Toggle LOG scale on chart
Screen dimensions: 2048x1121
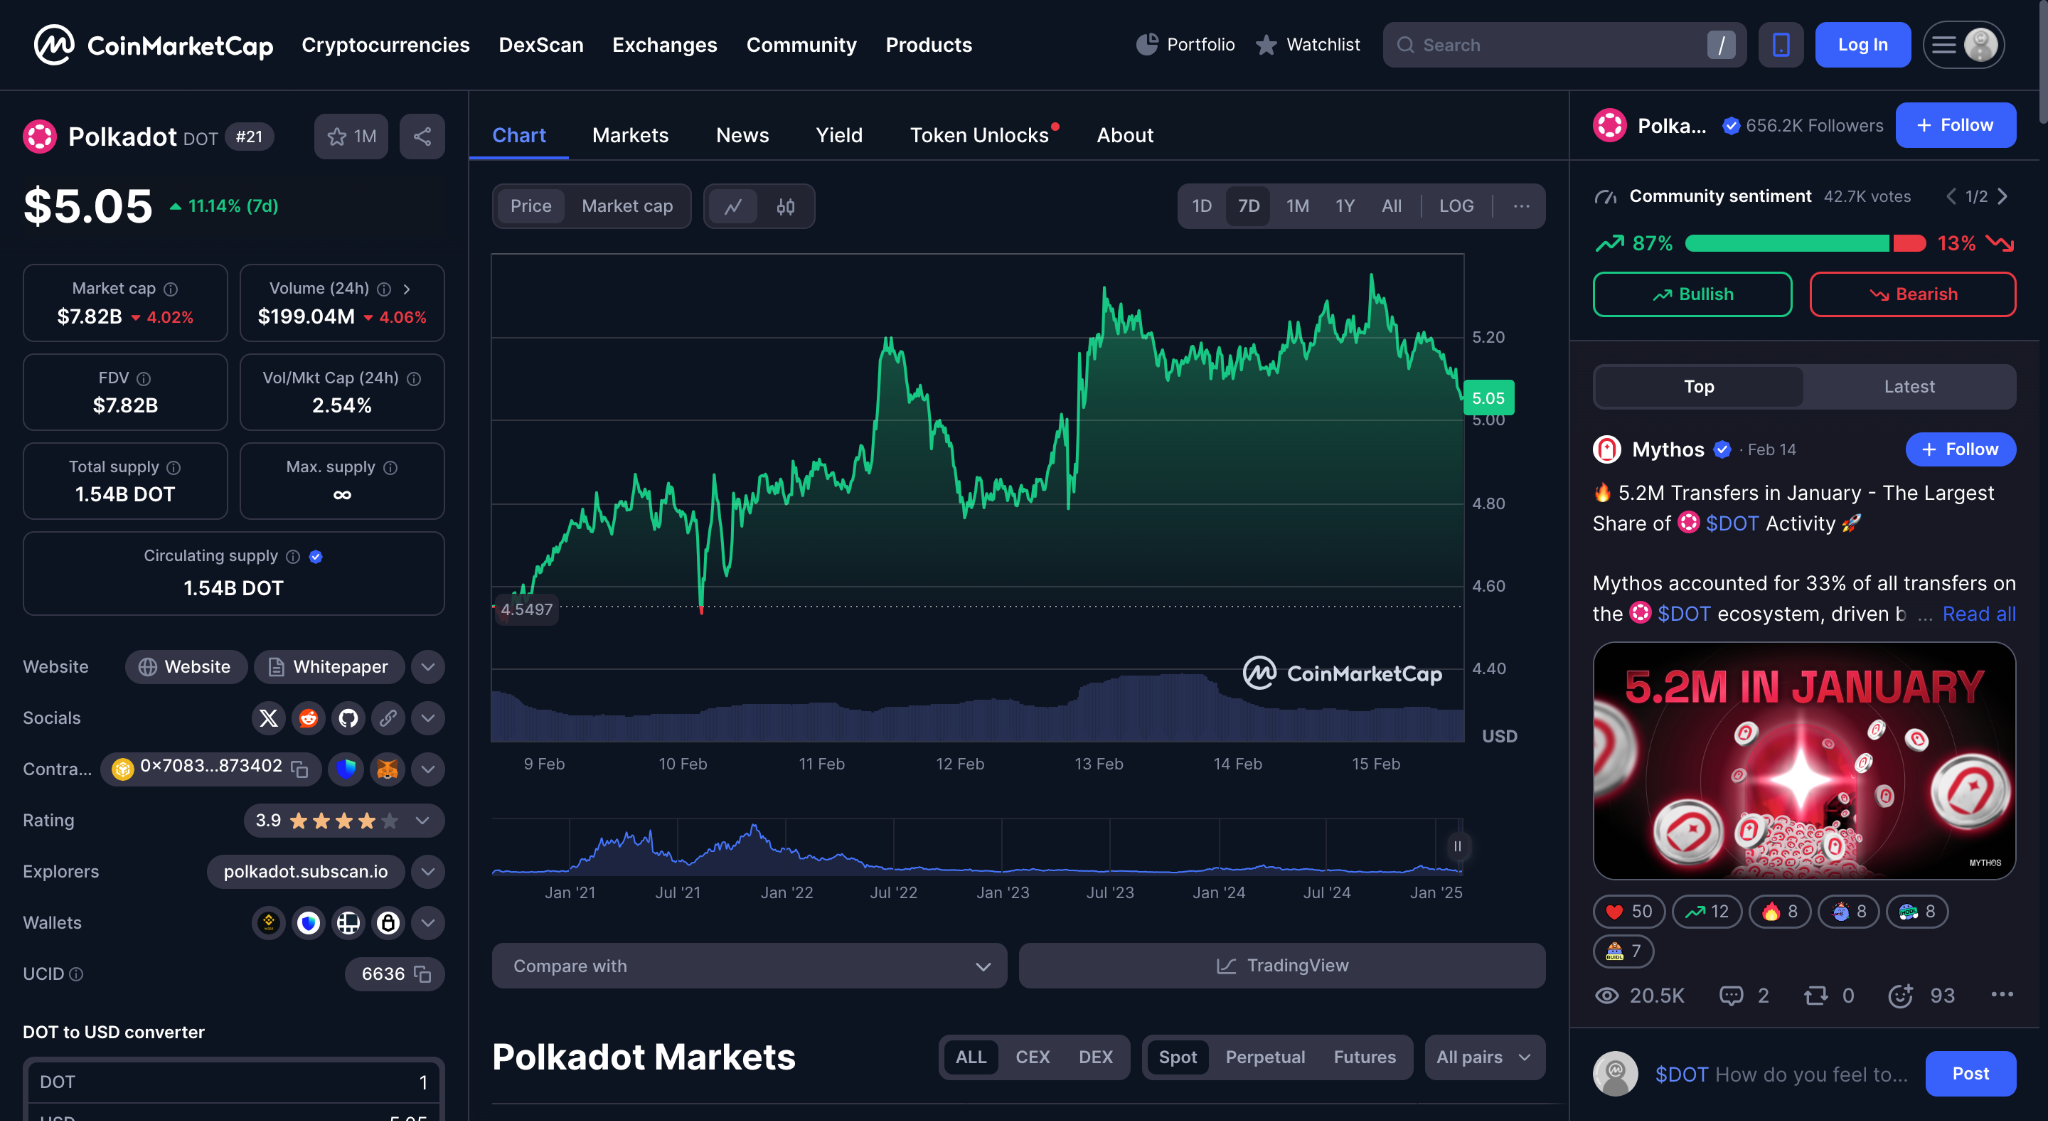pos(1456,206)
